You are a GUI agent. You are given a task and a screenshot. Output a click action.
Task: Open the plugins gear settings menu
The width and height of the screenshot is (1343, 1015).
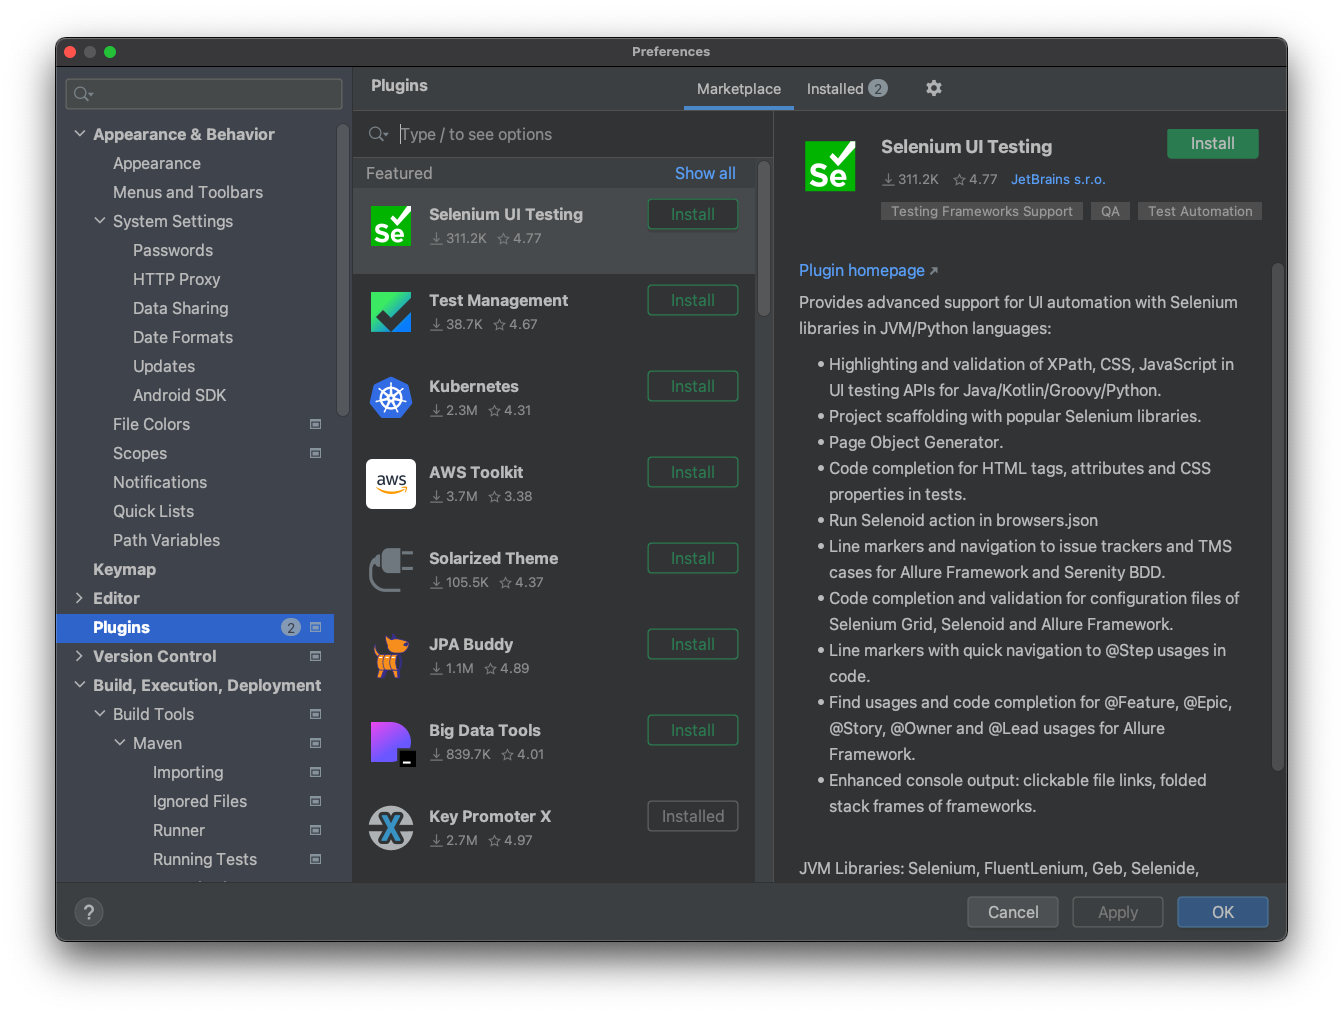click(x=934, y=88)
